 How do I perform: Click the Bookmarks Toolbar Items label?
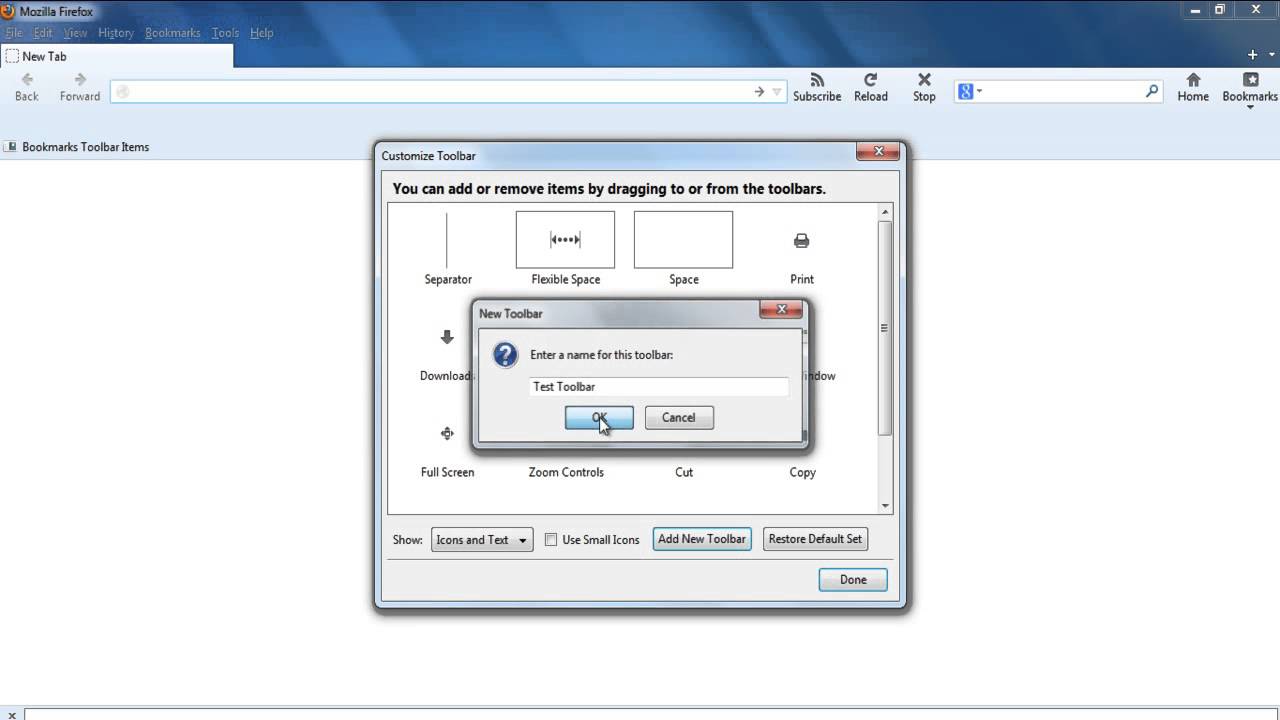pos(86,147)
